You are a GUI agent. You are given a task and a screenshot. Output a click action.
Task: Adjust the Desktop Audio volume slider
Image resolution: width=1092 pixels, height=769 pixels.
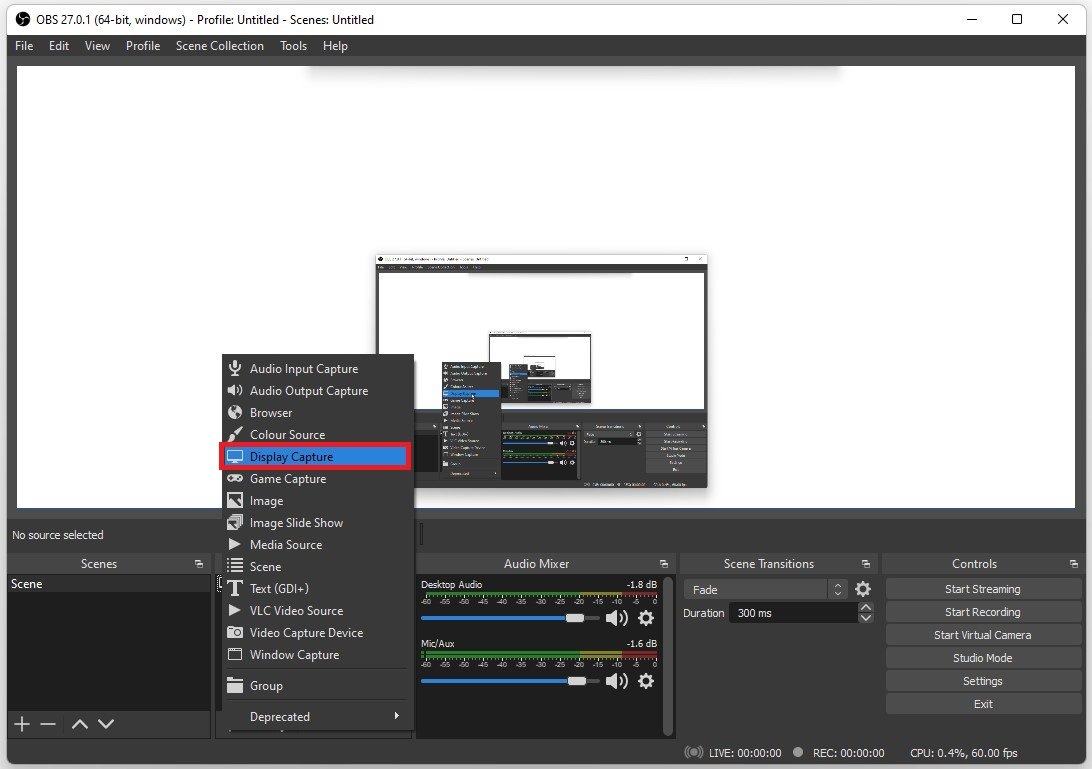tap(575, 618)
